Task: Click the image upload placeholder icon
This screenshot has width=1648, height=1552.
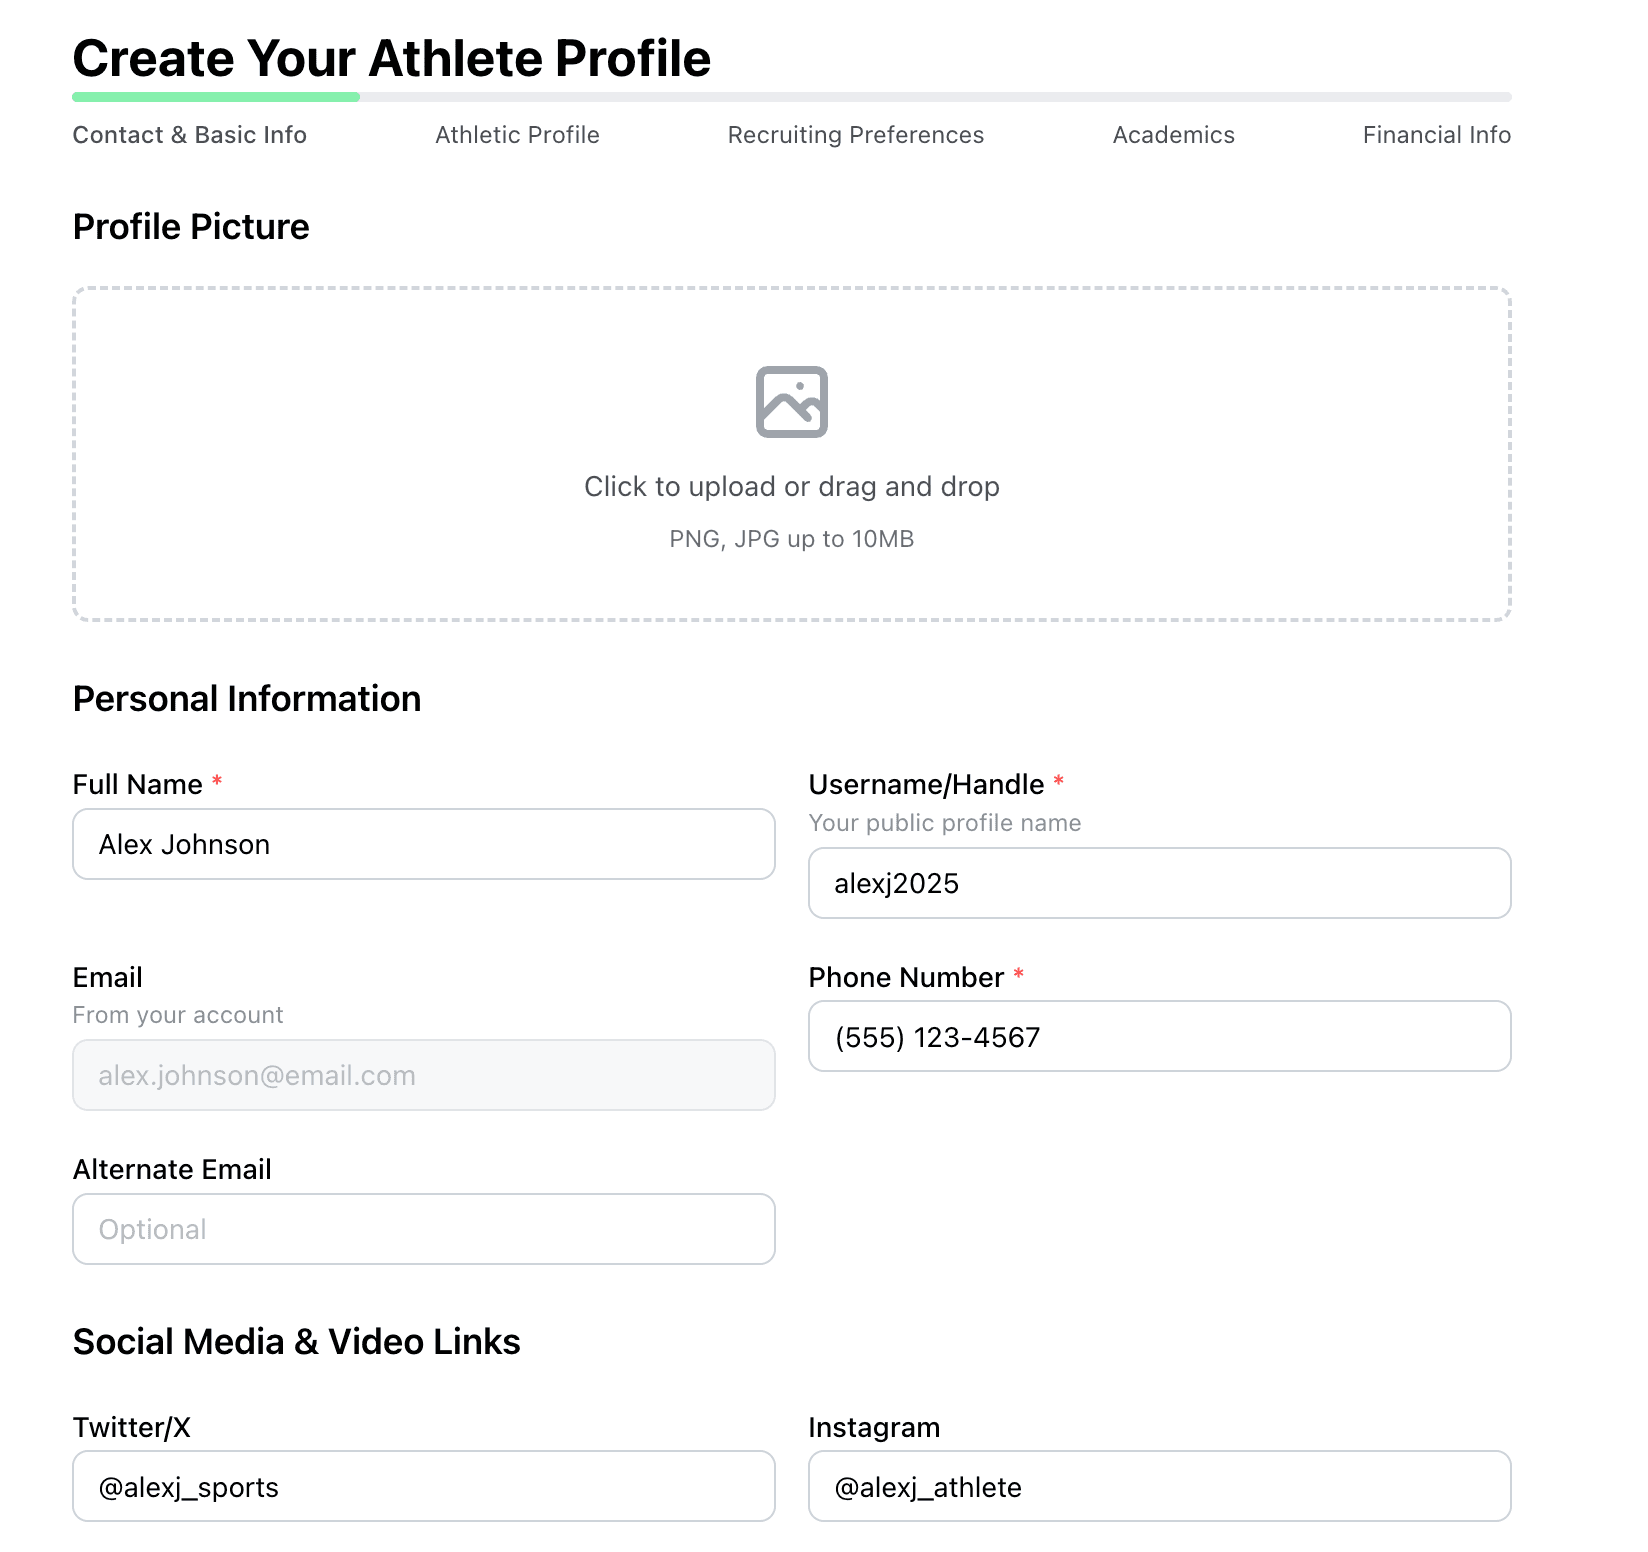Action: [x=791, y=402]
